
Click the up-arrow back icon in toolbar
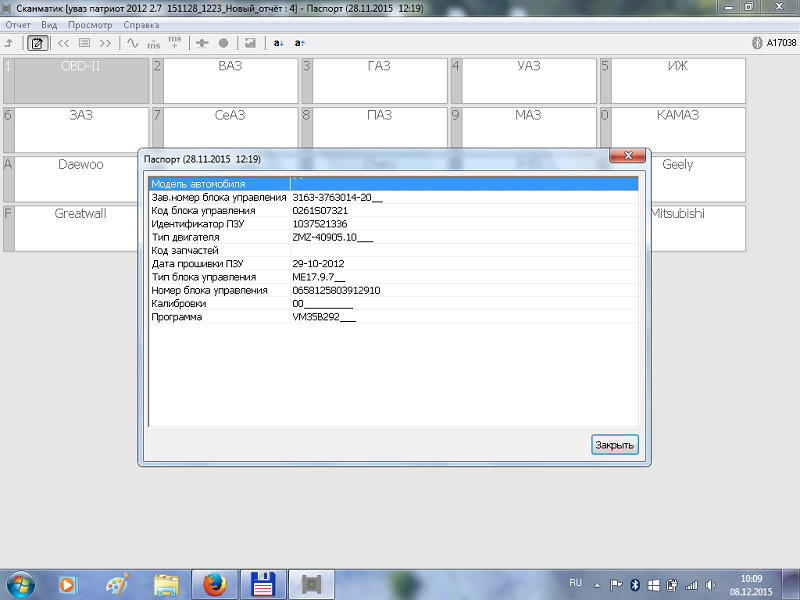pyautogui.click(x=9, y=43)
